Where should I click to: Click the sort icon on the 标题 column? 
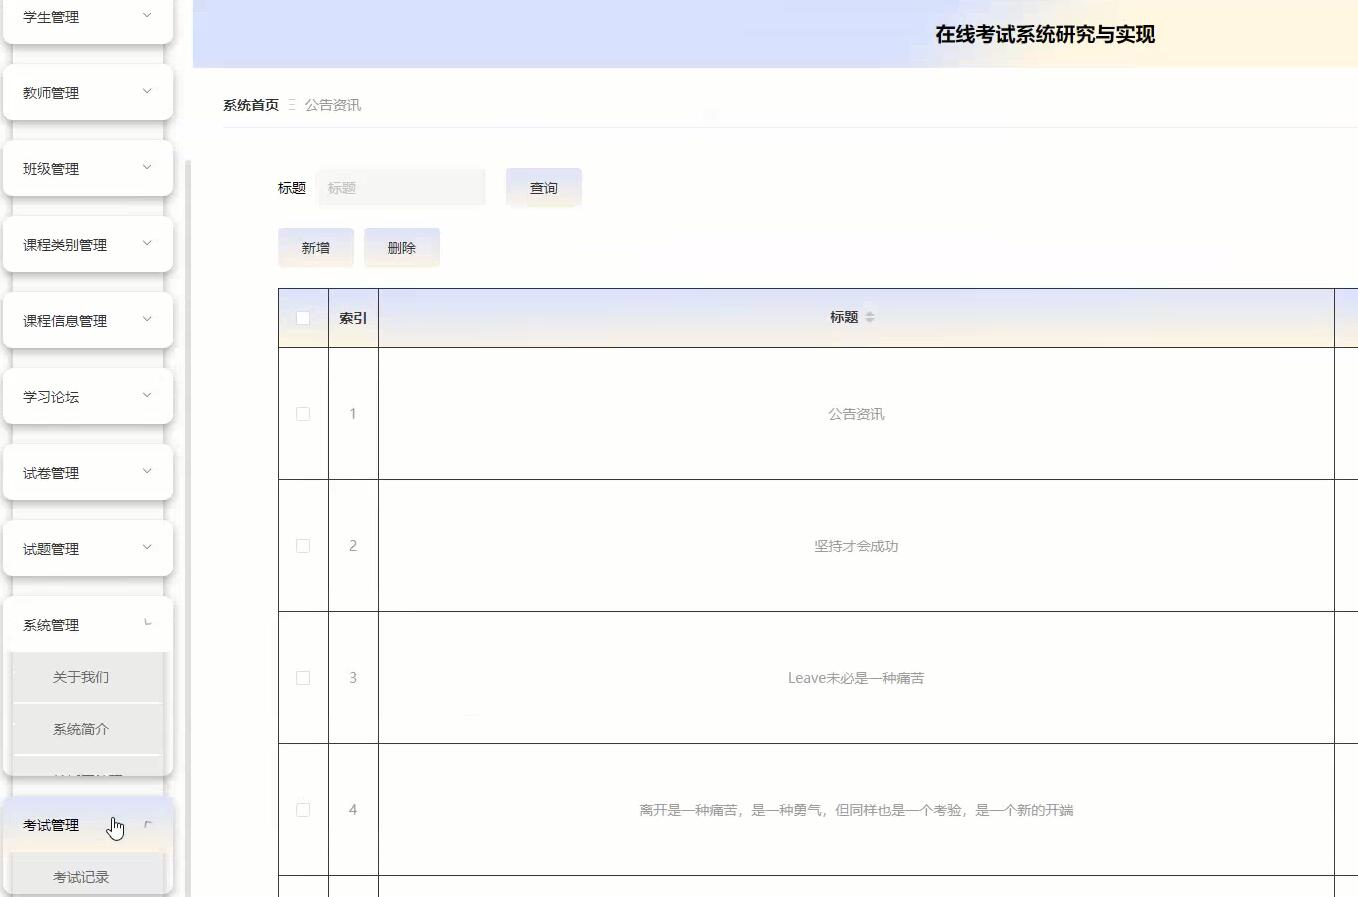click(870, 316)
